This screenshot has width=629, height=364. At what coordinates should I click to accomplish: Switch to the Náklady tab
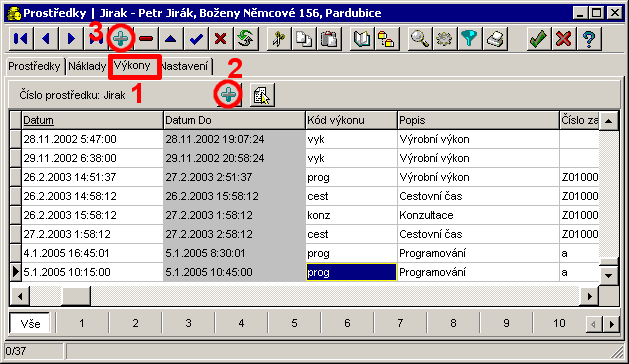(87, 66)
